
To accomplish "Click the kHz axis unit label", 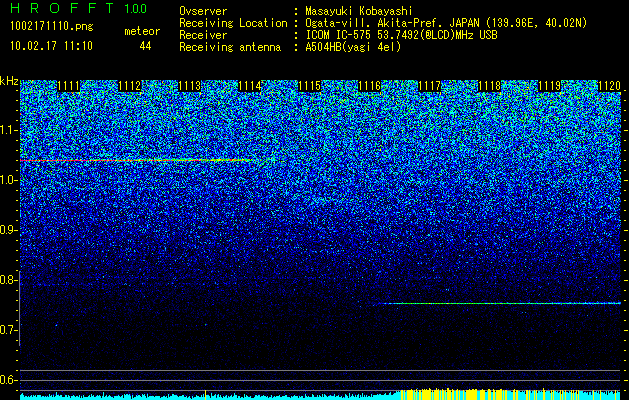I will pyautogui.click(x=9, y=81).
